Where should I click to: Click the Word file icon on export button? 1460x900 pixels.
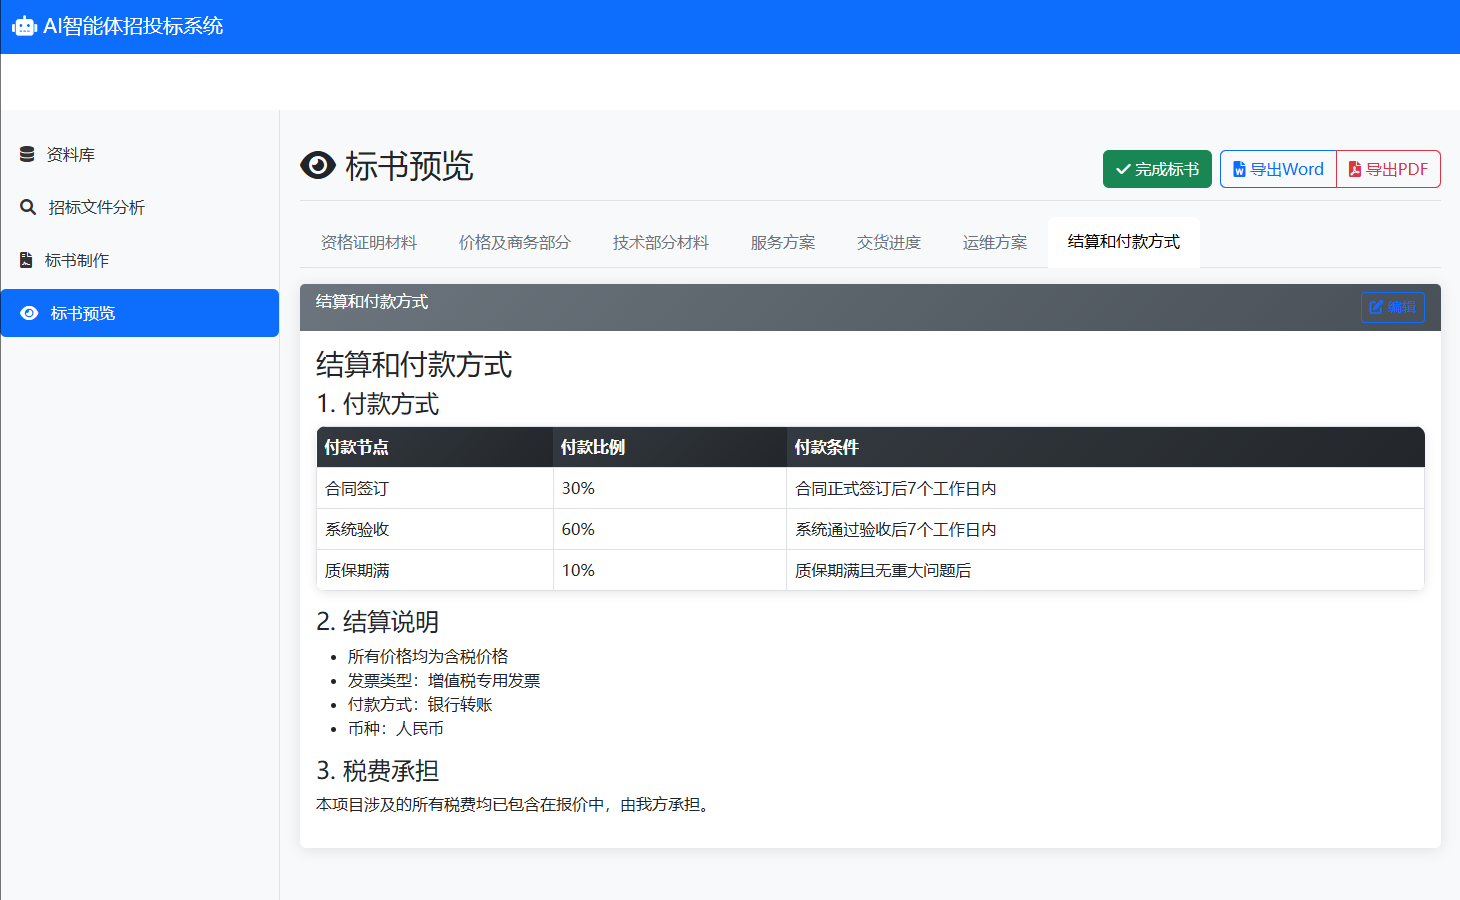click(x=1239, y=169)
